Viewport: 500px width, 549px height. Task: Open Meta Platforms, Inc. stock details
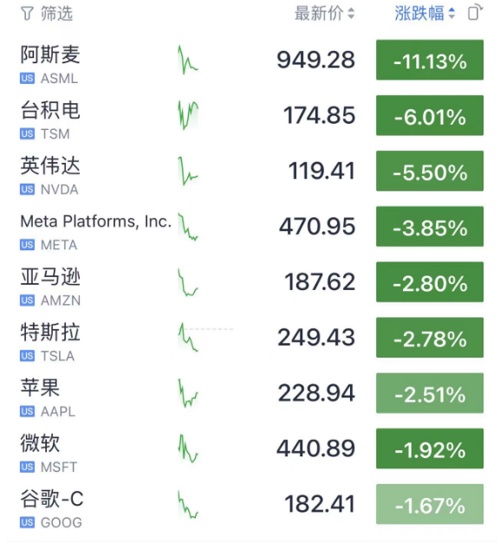[96, 221]
